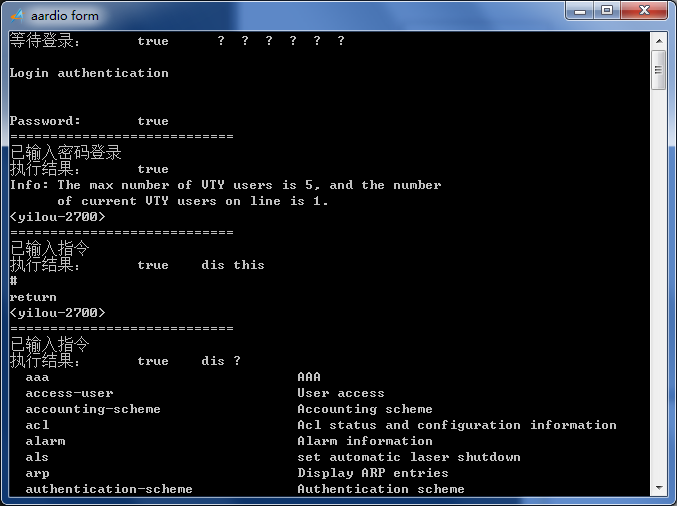The image size is (677, 506).
Task: Click the 'acl' command entry
Action: [37, 425]
